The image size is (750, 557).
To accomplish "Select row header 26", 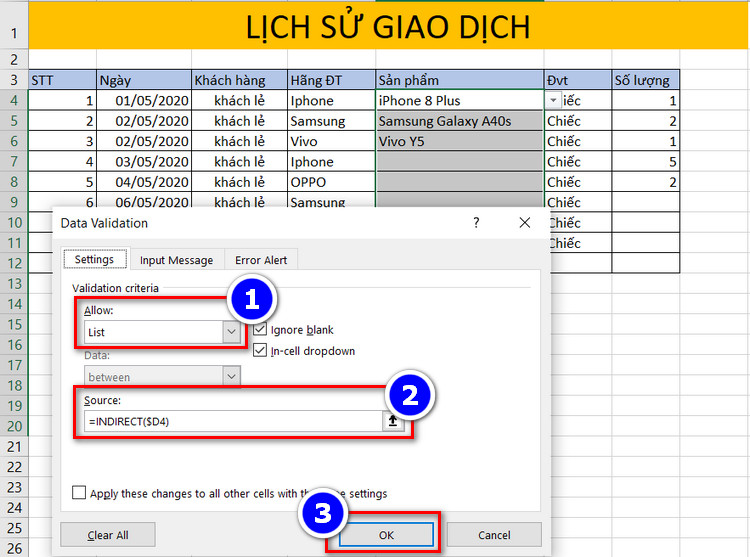I will point(14,548).
